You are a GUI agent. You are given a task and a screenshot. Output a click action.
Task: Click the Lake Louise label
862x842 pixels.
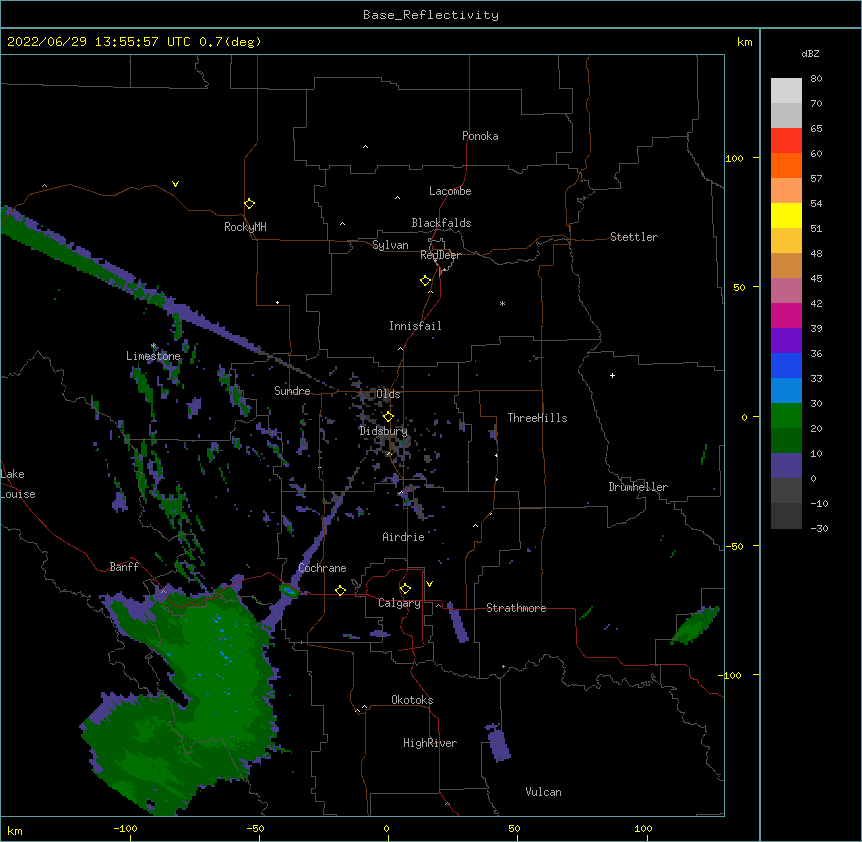coord(18,484)
